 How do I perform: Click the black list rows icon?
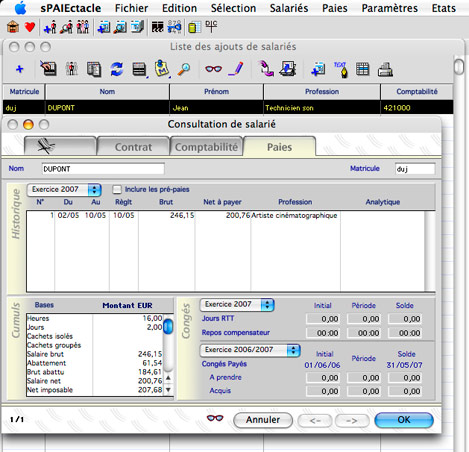(x=139, y=69)
